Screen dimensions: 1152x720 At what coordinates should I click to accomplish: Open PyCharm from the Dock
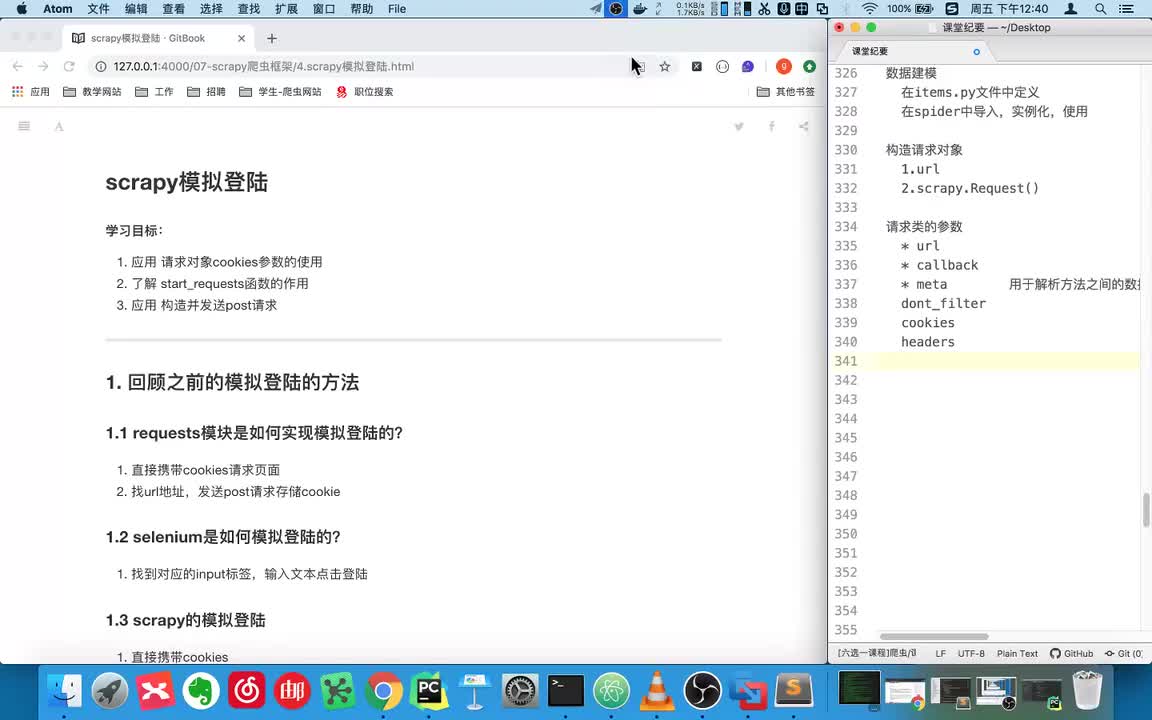[429, 691]
